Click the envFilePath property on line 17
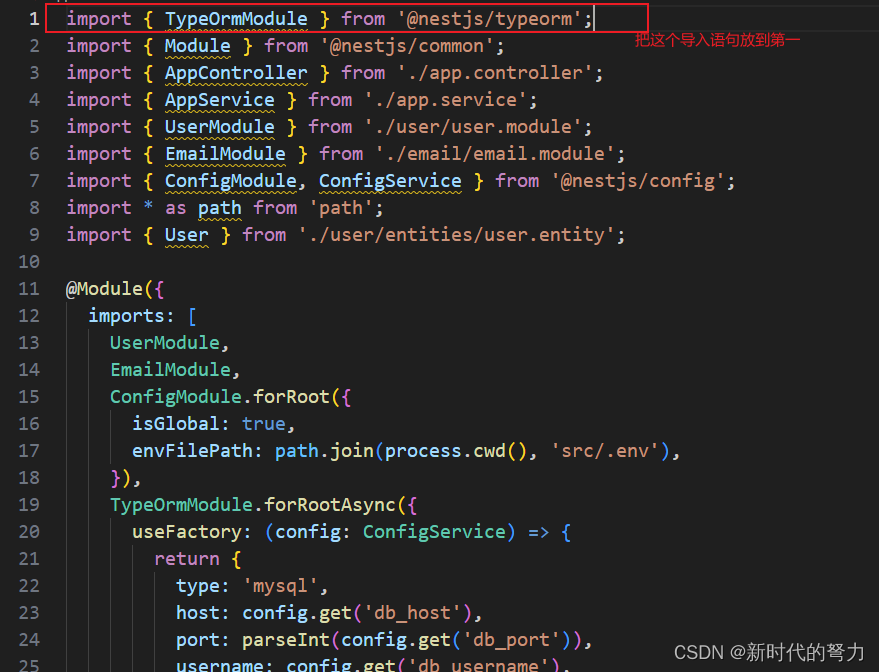The width and height of the screenshot is (879, 672). coord(192,450)
